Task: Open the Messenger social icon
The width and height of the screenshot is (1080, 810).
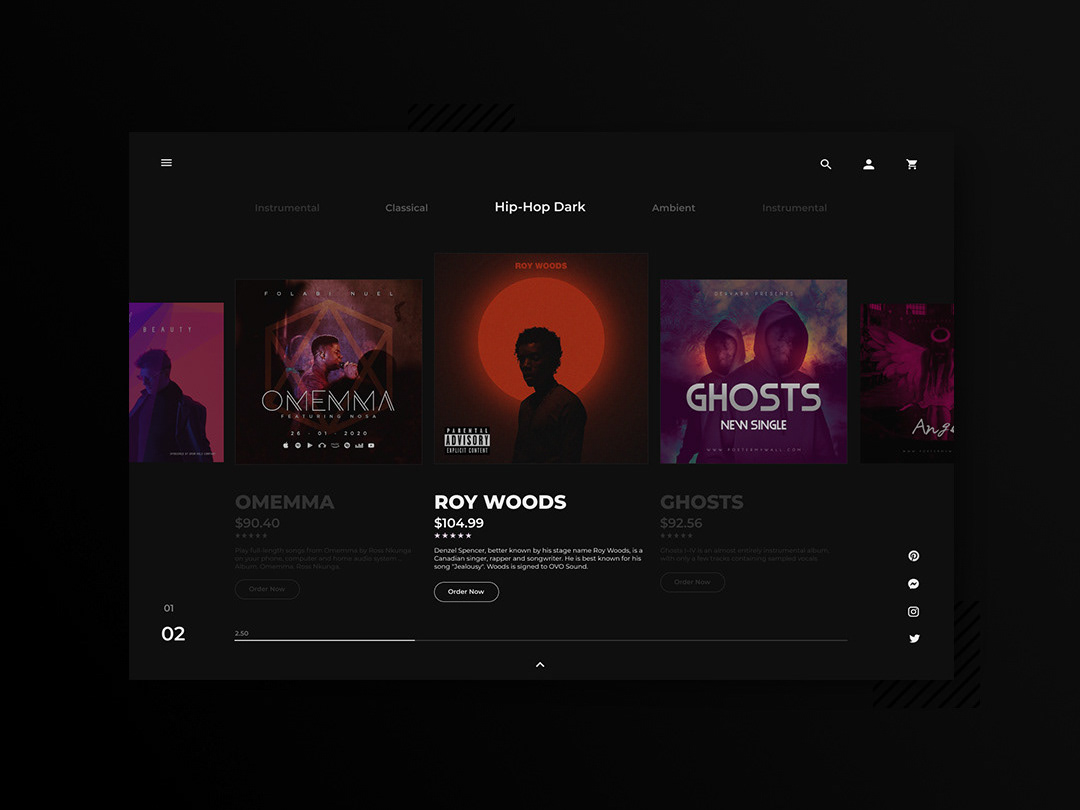Action: pos(913,584)
